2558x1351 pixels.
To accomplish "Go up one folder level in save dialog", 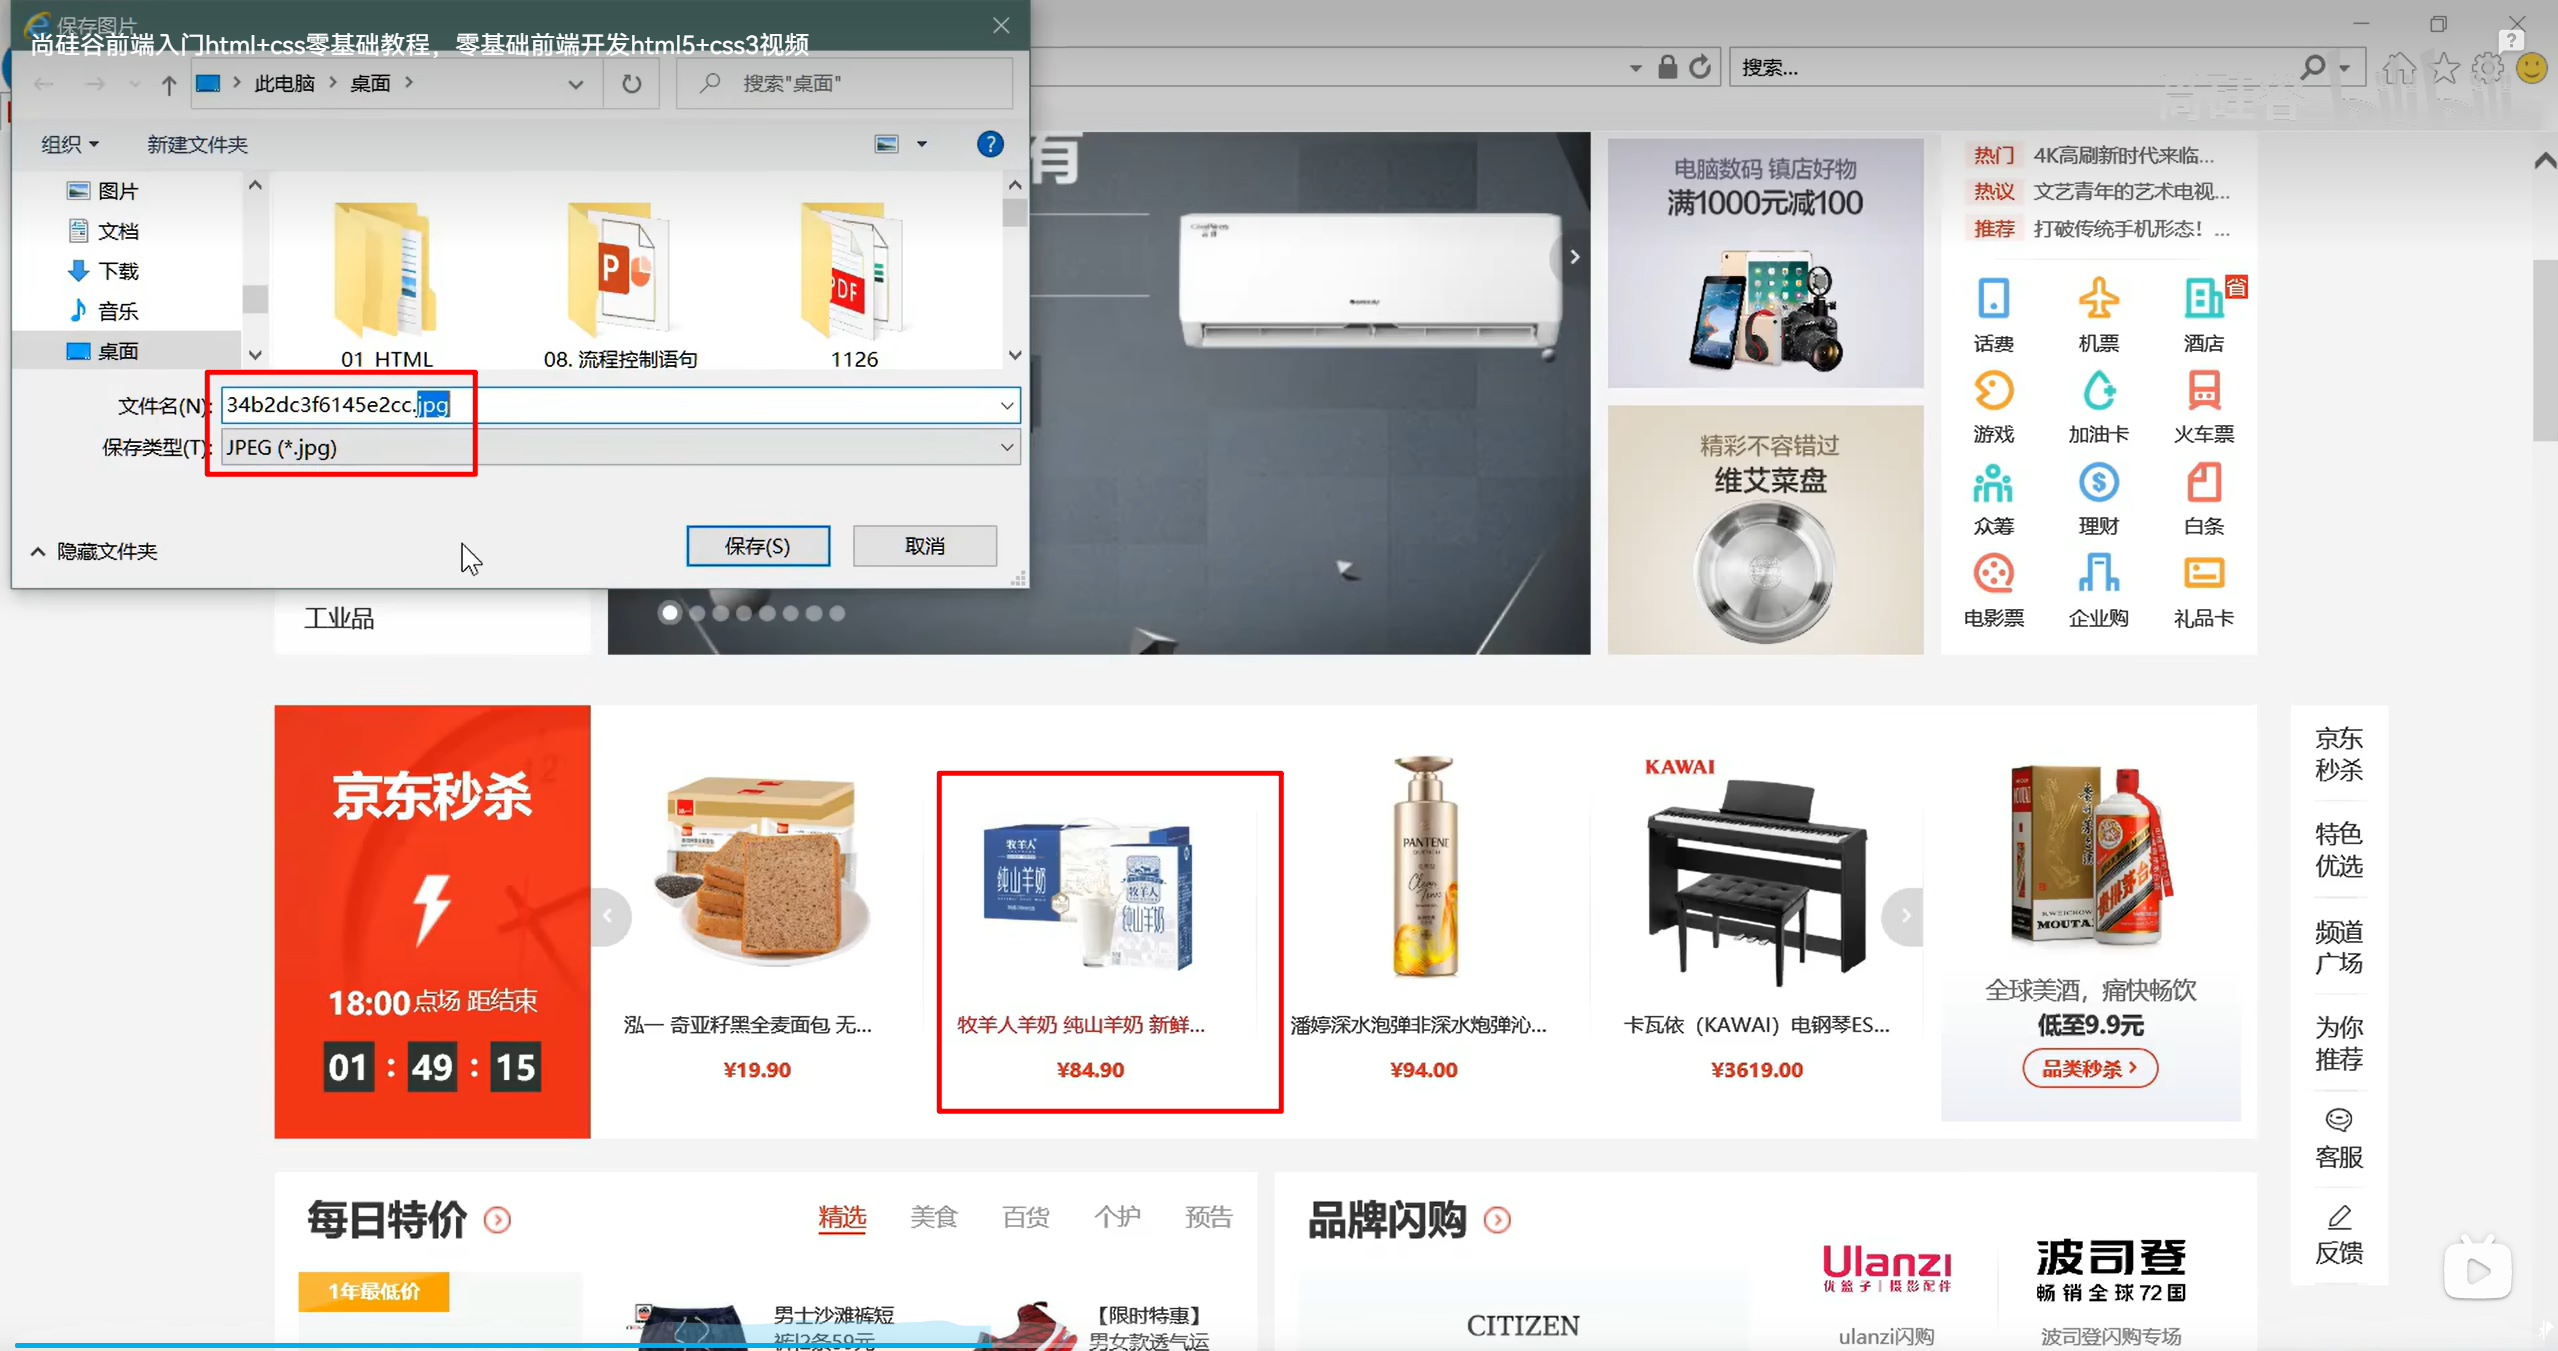I will click(168, 84).
